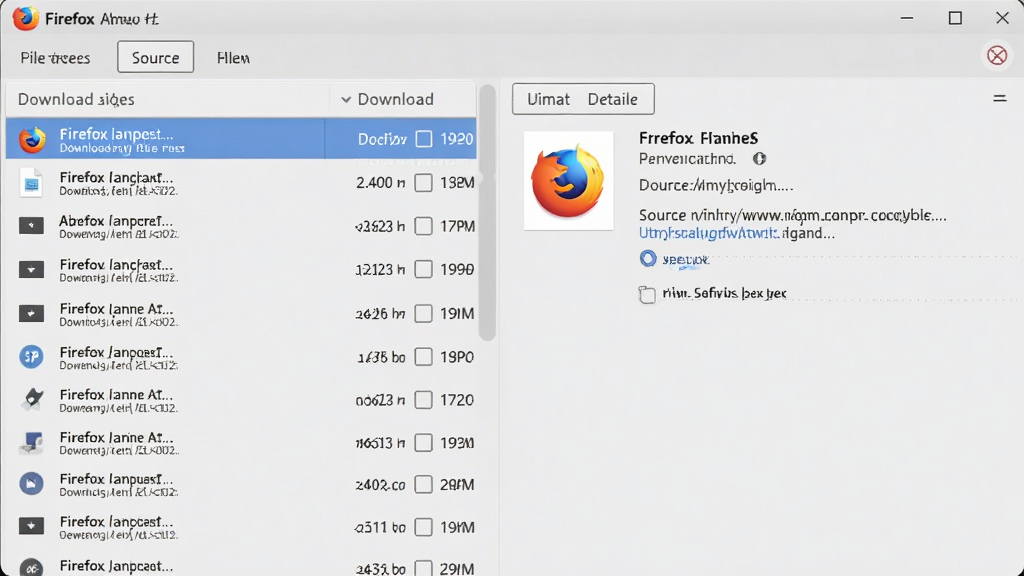Click the large Firefox logo thumbnail
Screen dimensions: 1024x576
[568, 181]
